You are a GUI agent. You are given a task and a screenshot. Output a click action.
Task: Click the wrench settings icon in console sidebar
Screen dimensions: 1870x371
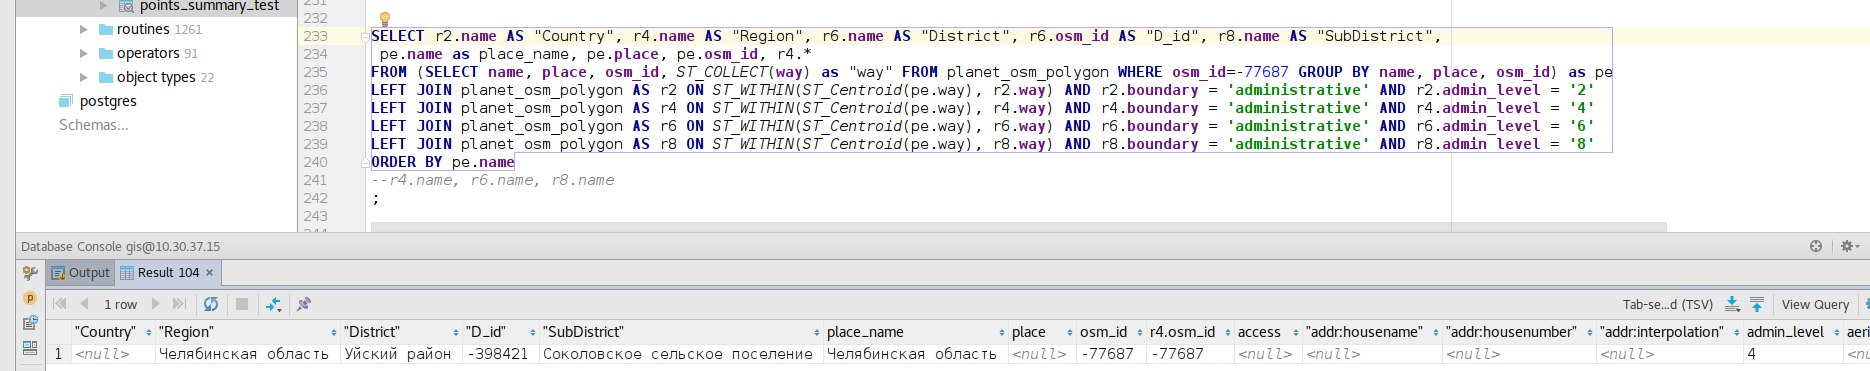[x=30, y=273]
